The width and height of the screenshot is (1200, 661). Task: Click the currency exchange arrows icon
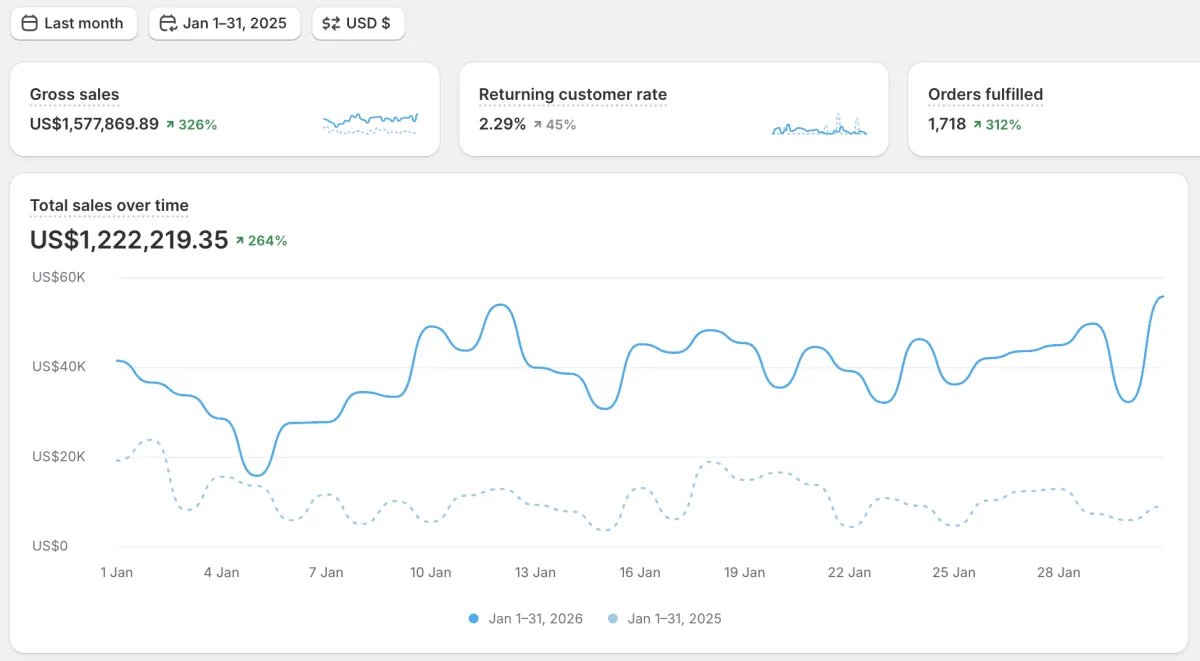[331, 23]
